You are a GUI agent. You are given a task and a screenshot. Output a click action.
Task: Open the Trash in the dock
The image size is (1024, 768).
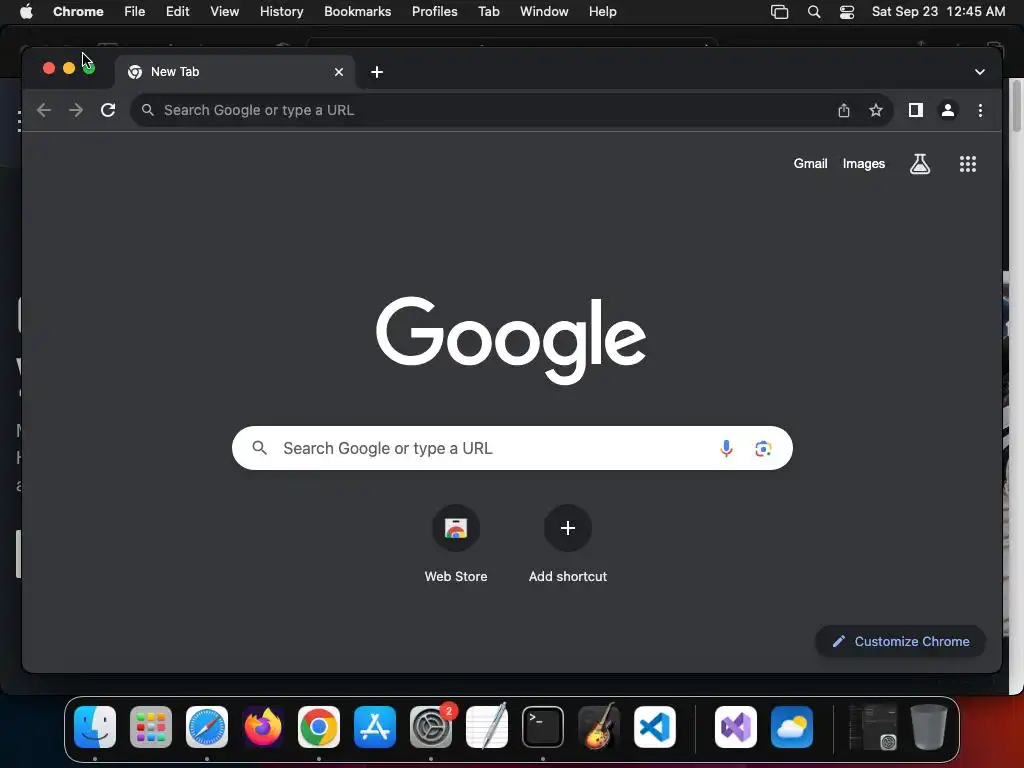929,727
